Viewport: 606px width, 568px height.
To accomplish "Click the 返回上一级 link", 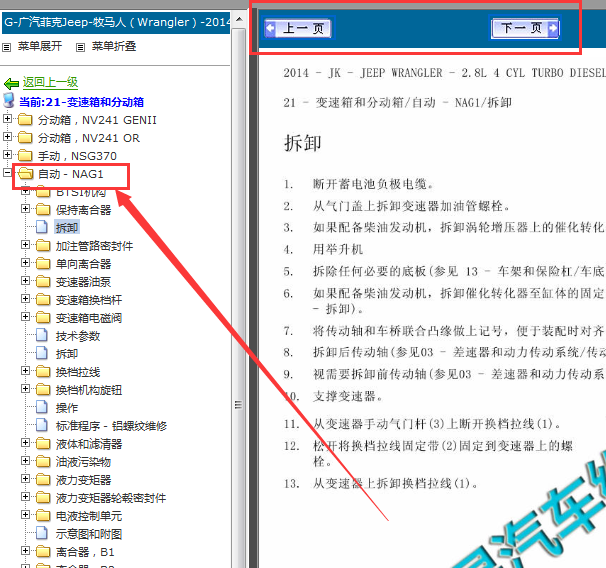I will click(x=50, y=82).
